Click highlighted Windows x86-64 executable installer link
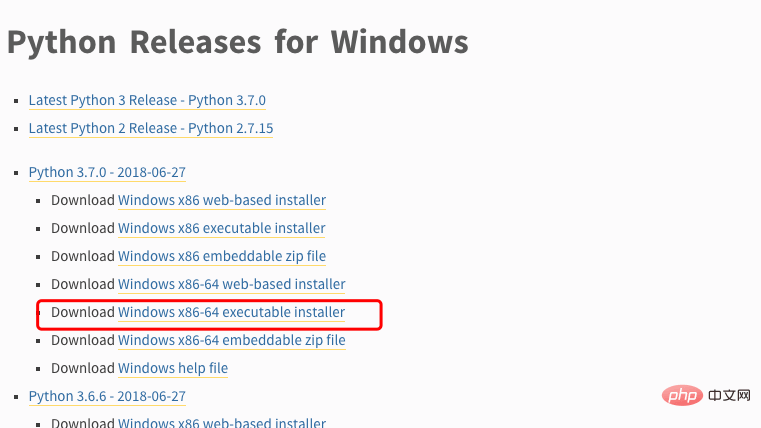This screenshot has width=761, height=428. [232, 312]
